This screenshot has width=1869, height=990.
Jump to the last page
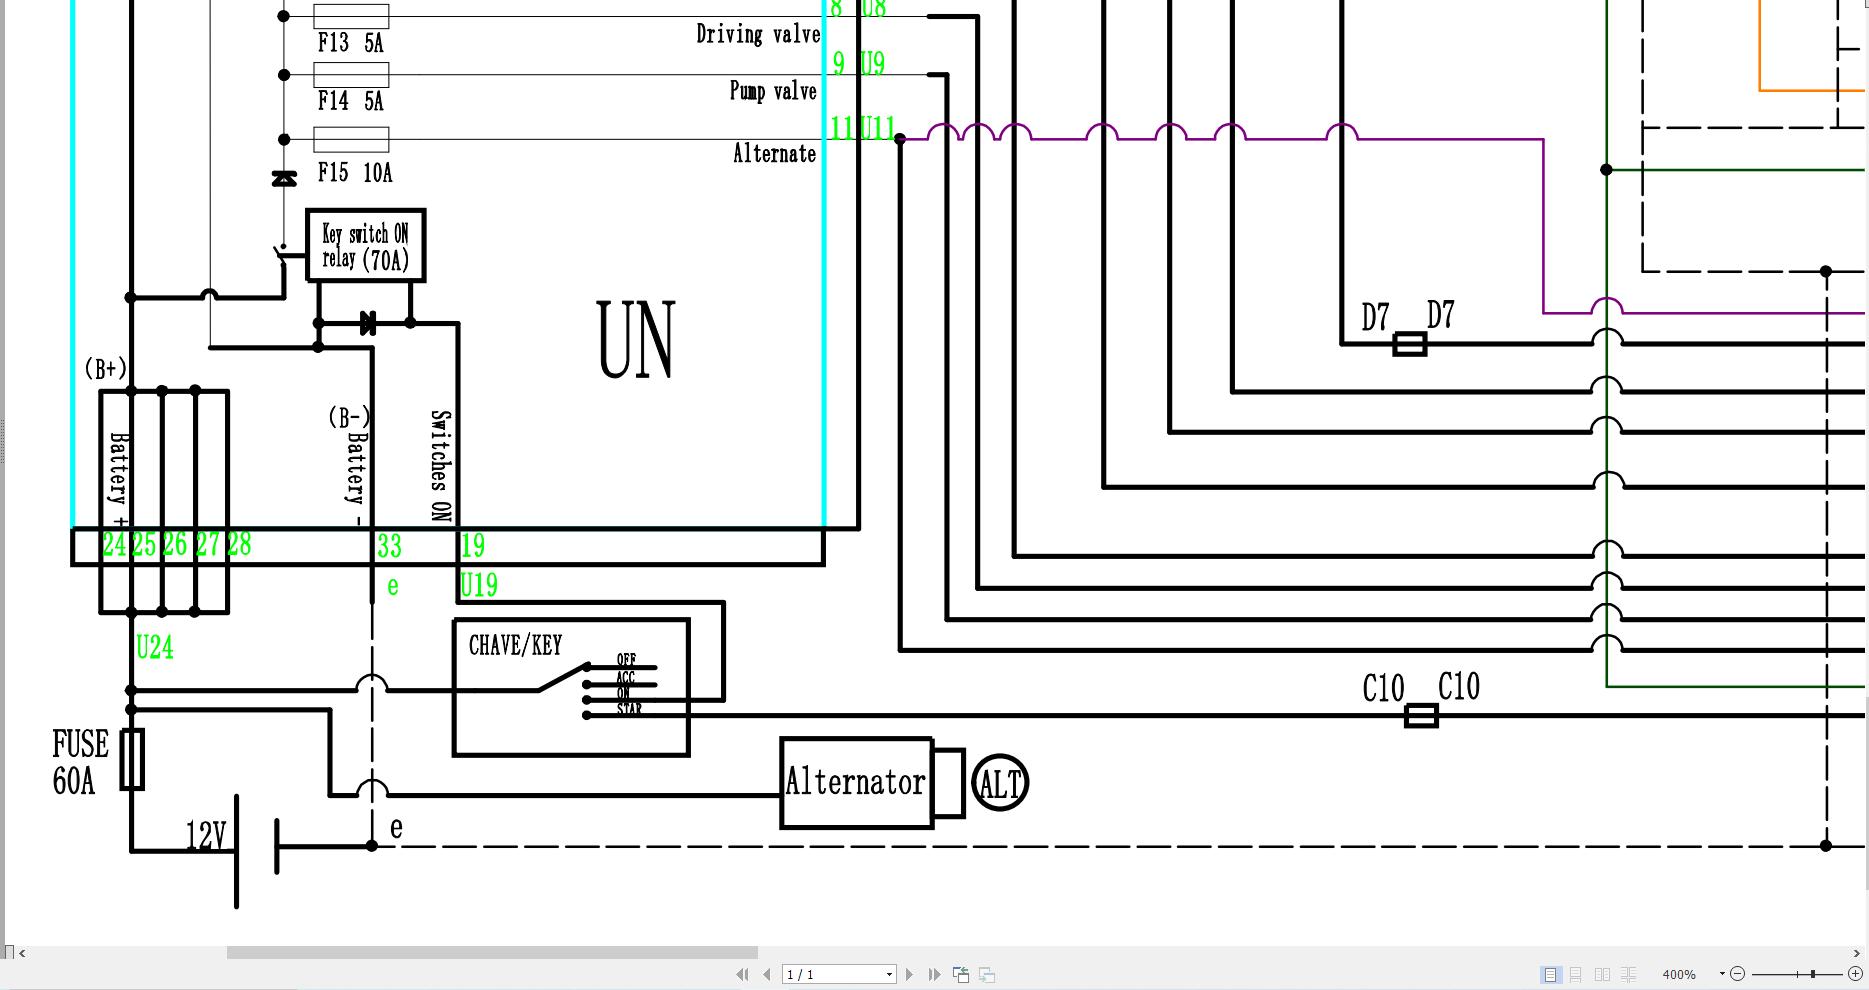935,974
